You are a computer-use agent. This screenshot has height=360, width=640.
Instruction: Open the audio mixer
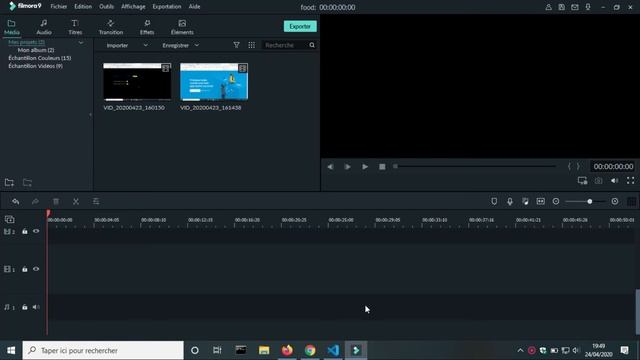pyautogui.click(x=525, y=201)
